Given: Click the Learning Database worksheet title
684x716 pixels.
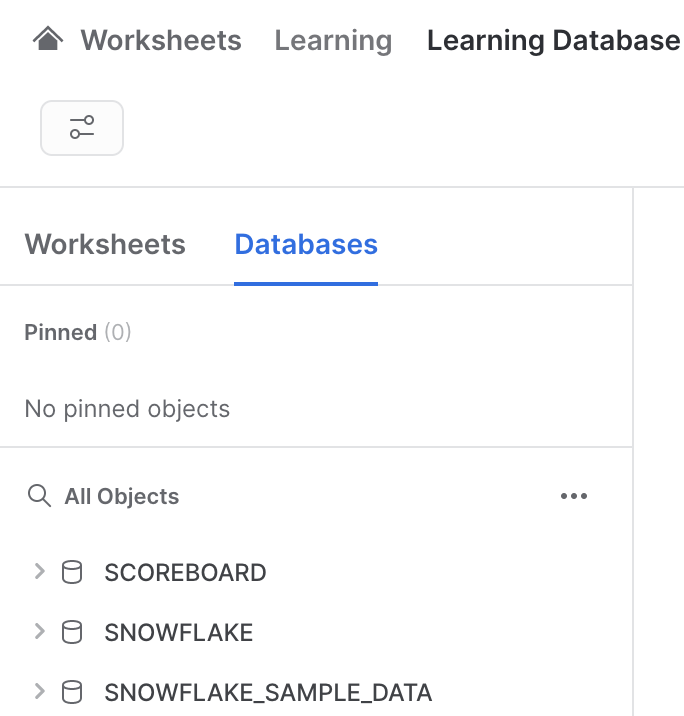Looking at the screenshot, I should pyautogui.click(x=553, y=41).
